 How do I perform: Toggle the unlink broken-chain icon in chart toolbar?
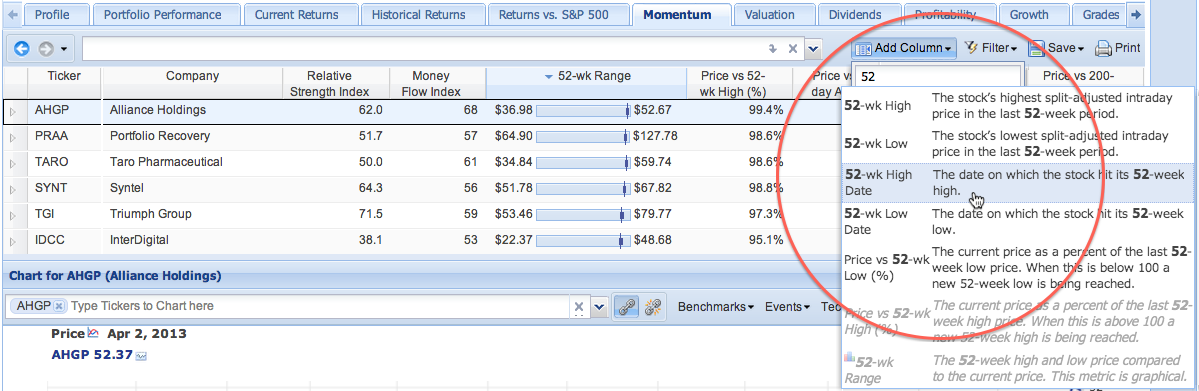click(652, 306)
